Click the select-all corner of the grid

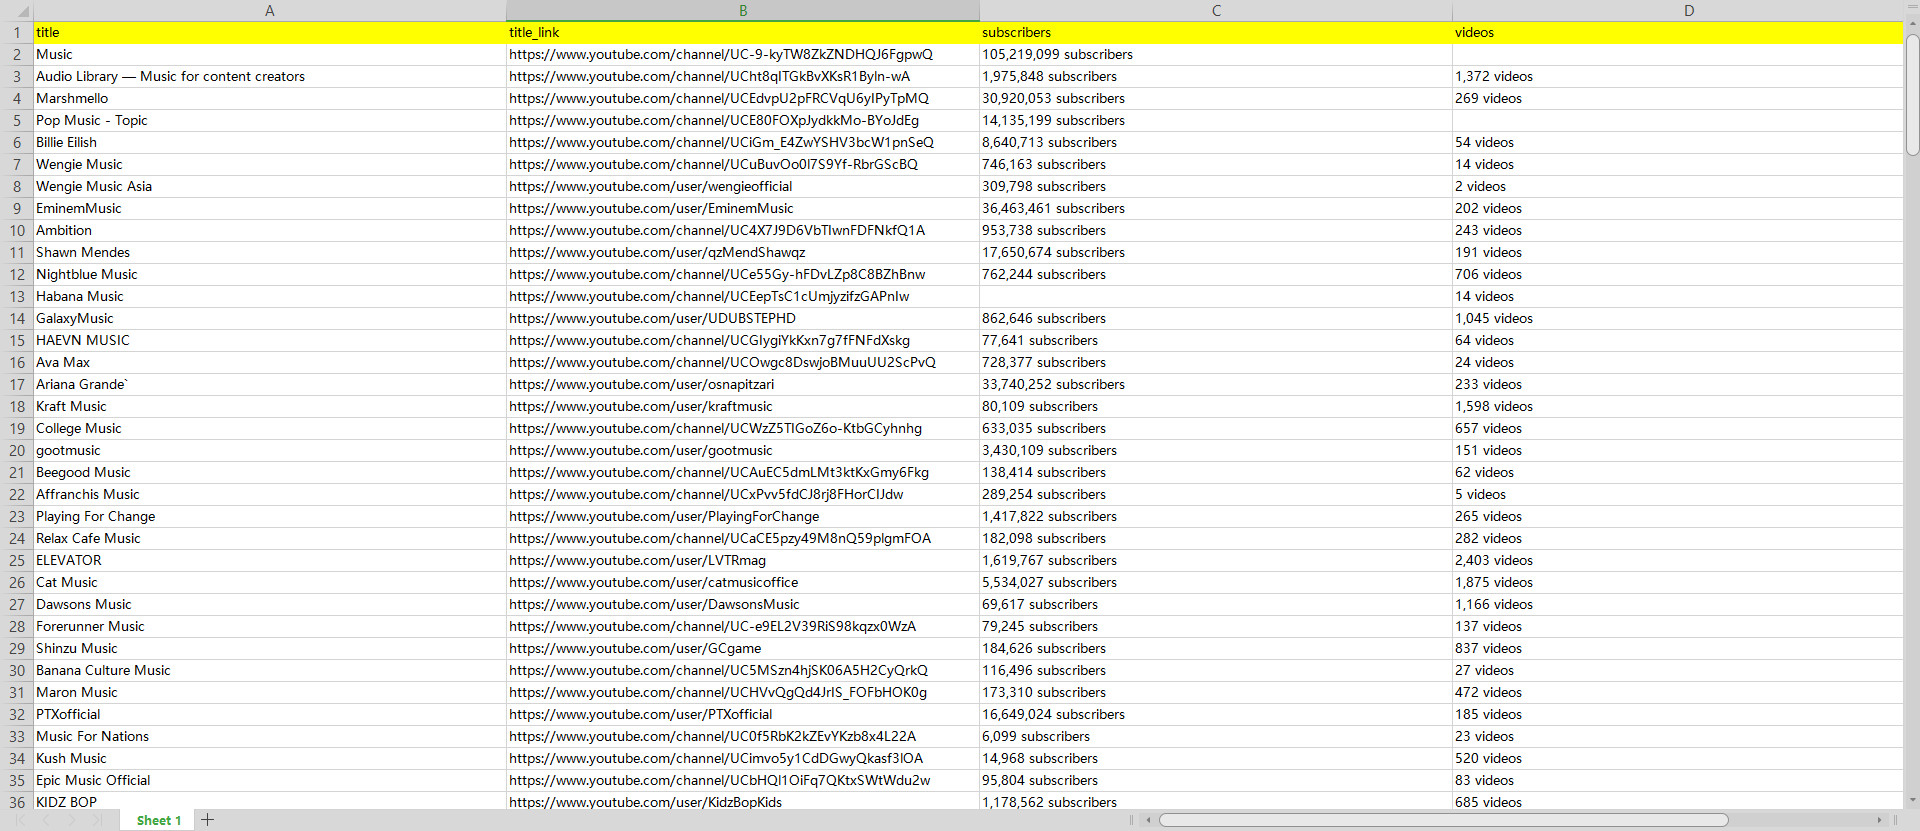click(x=16, y=10)
